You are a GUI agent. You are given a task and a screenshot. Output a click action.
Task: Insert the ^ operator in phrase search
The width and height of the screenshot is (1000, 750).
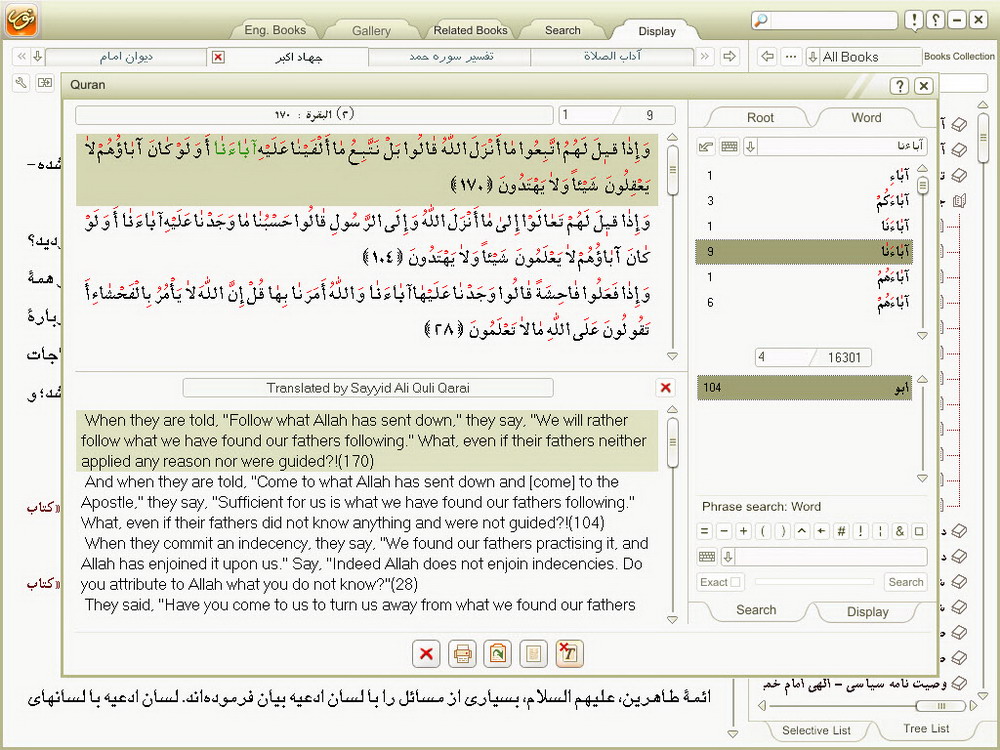point(802,531)
